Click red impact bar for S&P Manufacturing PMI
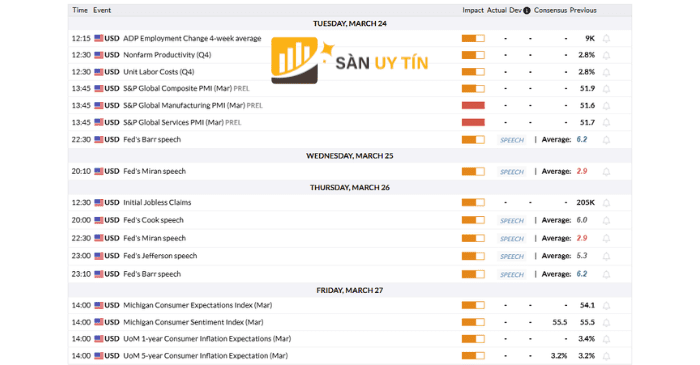 coord(473,105)
